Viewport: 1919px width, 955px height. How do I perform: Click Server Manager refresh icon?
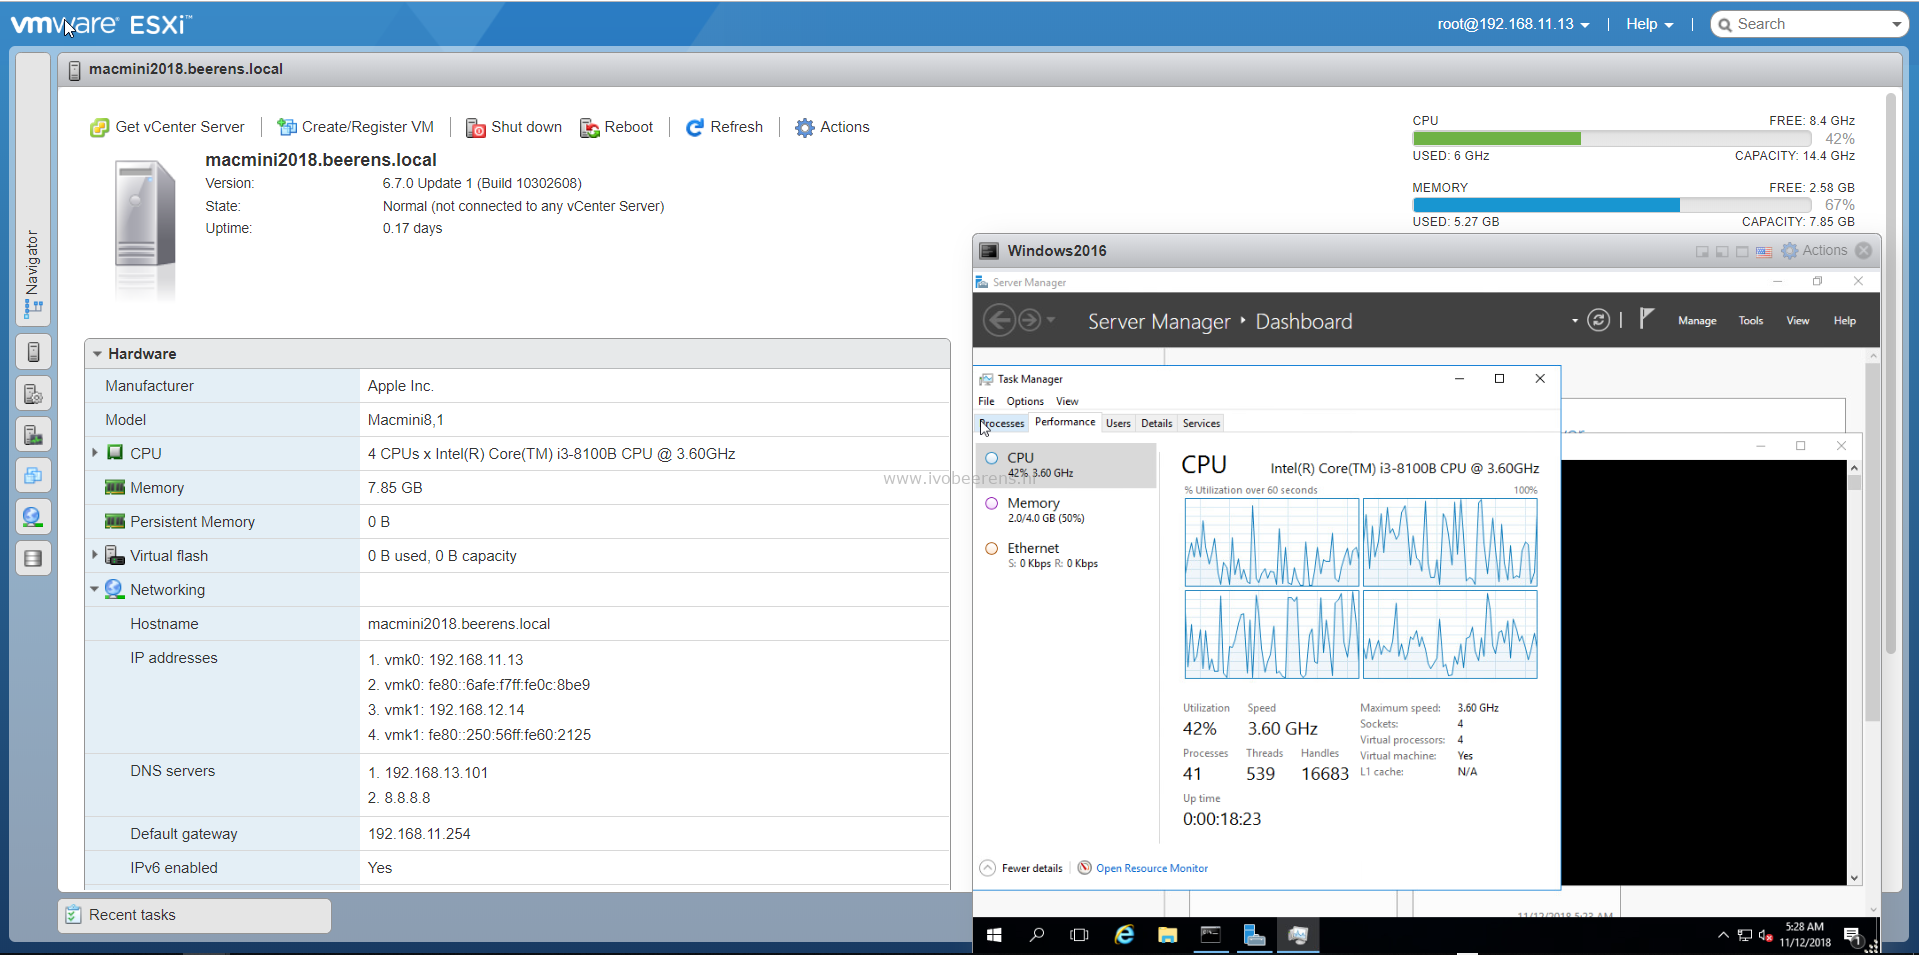coord(1598,320)
